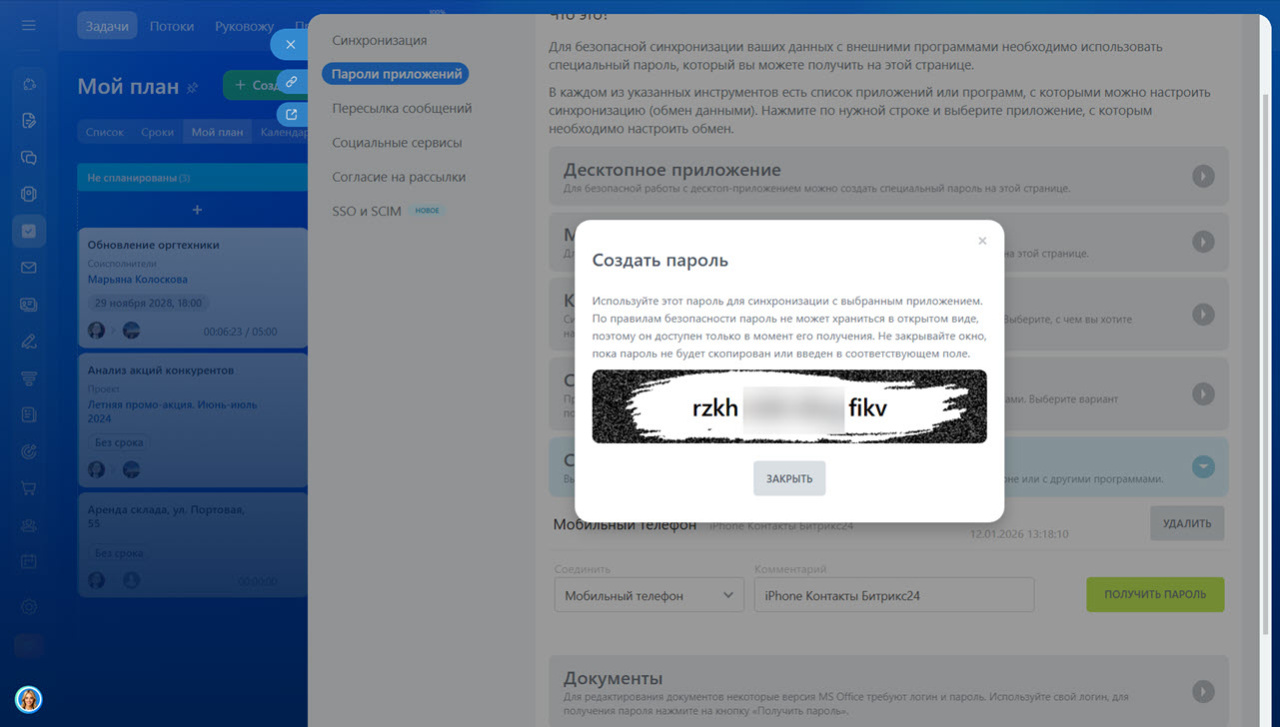Click the Десктопное приложение section title

tap(672, 170)
